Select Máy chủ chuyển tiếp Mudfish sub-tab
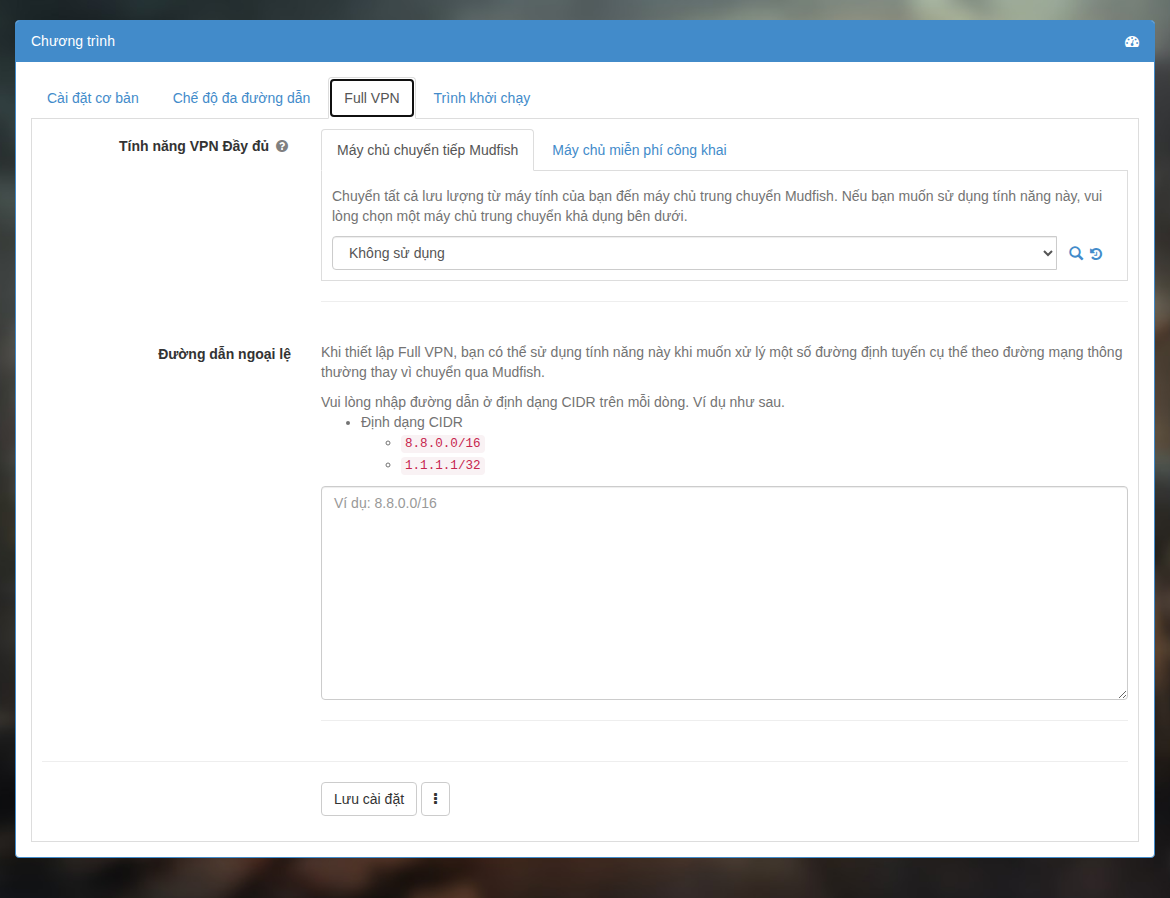 pos(427,150)
